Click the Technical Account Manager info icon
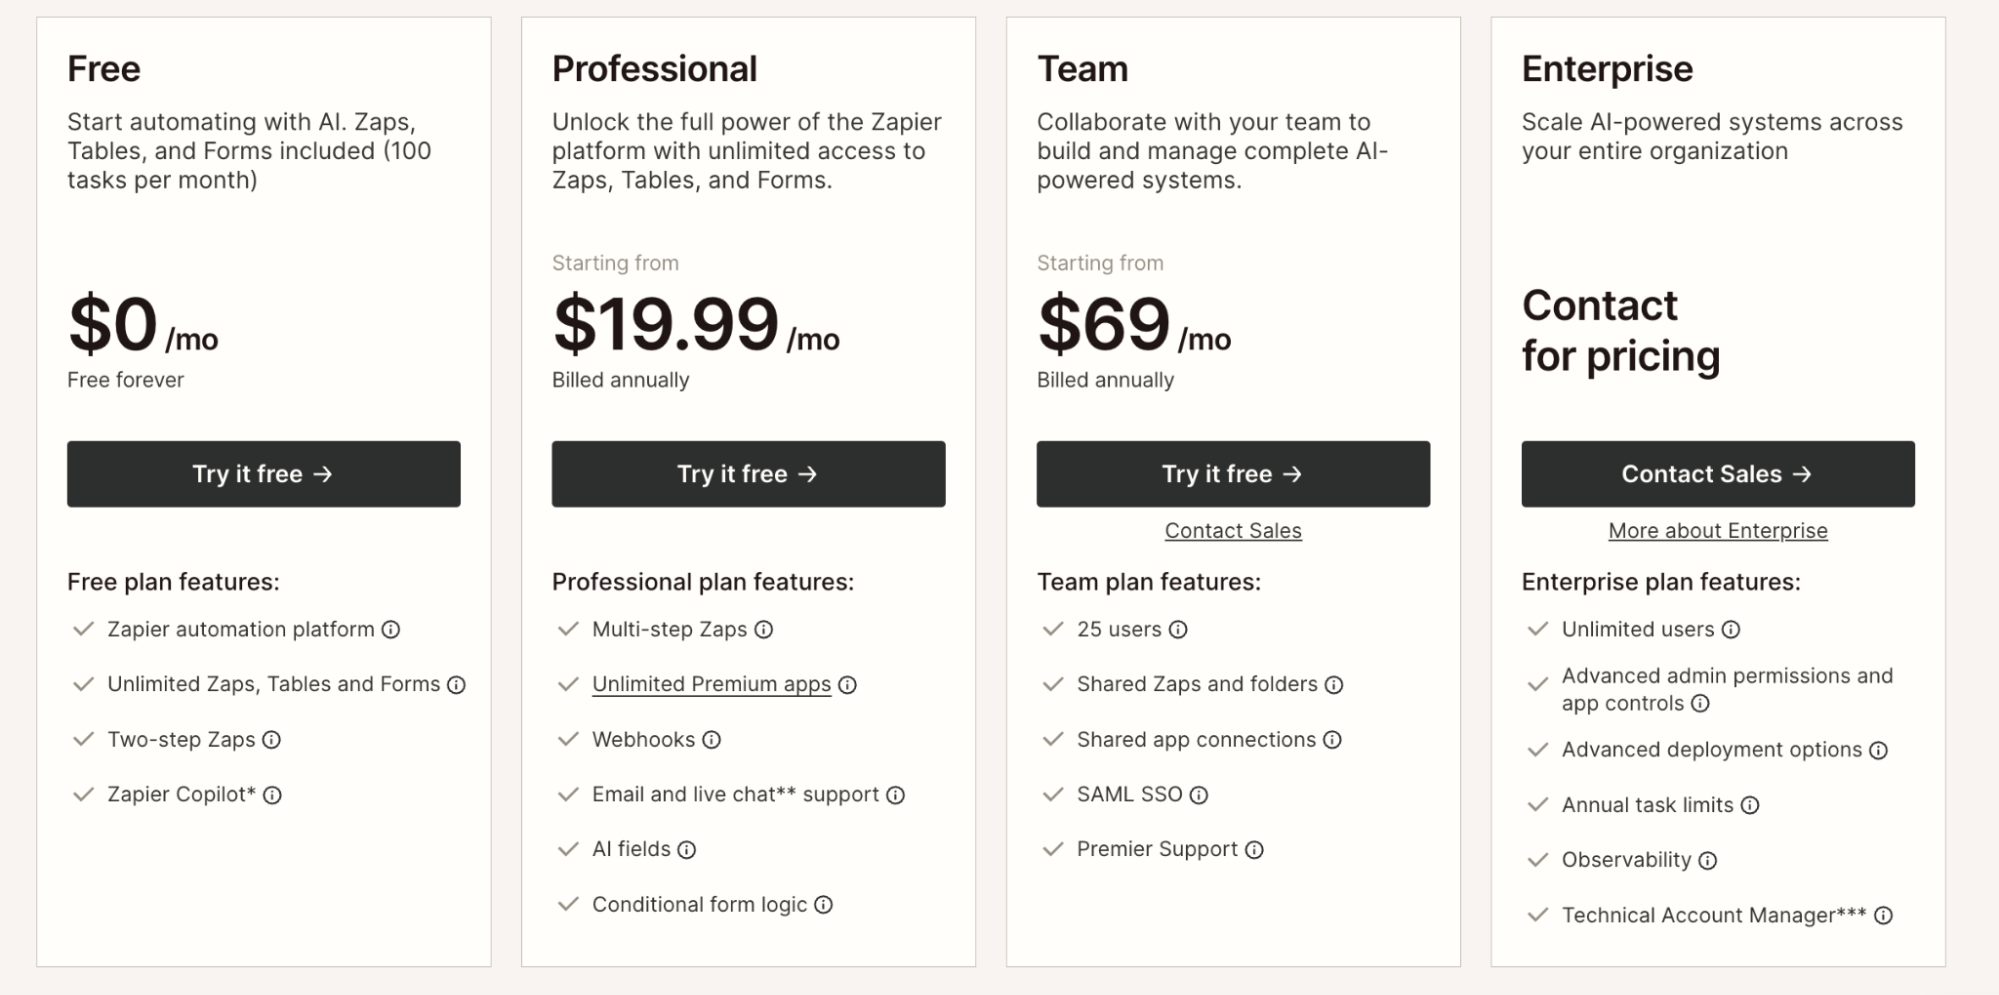 pos(1884,915)
